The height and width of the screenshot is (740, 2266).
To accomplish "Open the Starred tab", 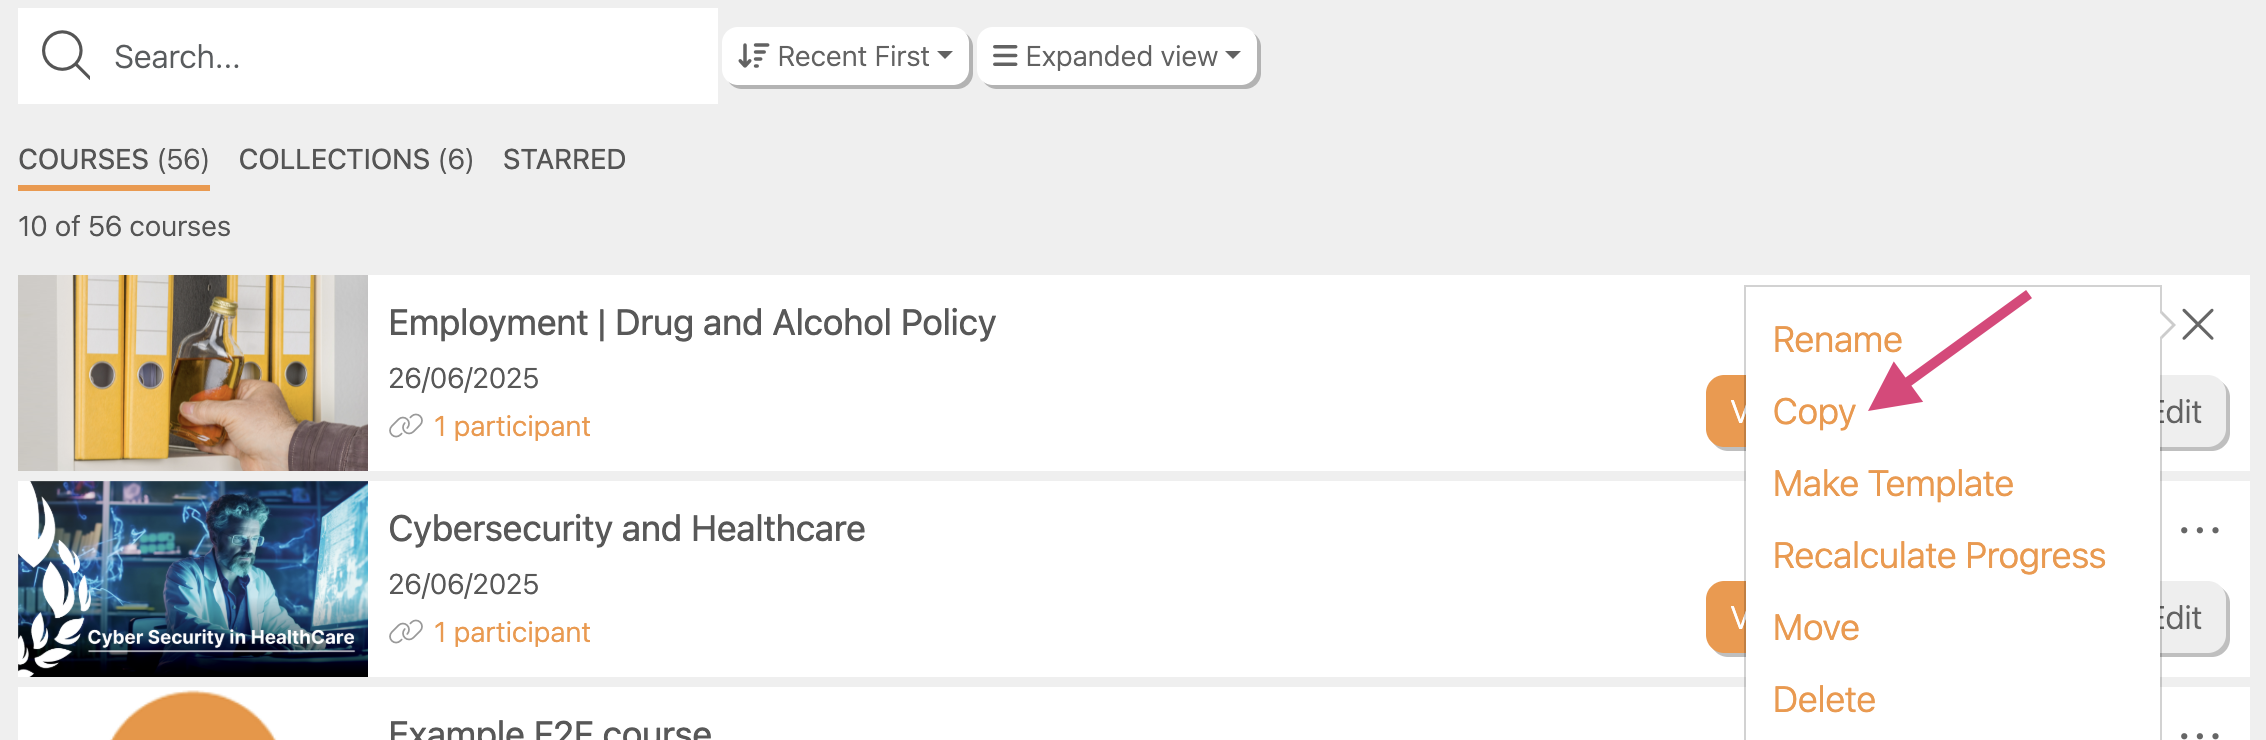I will pos(564,160).
